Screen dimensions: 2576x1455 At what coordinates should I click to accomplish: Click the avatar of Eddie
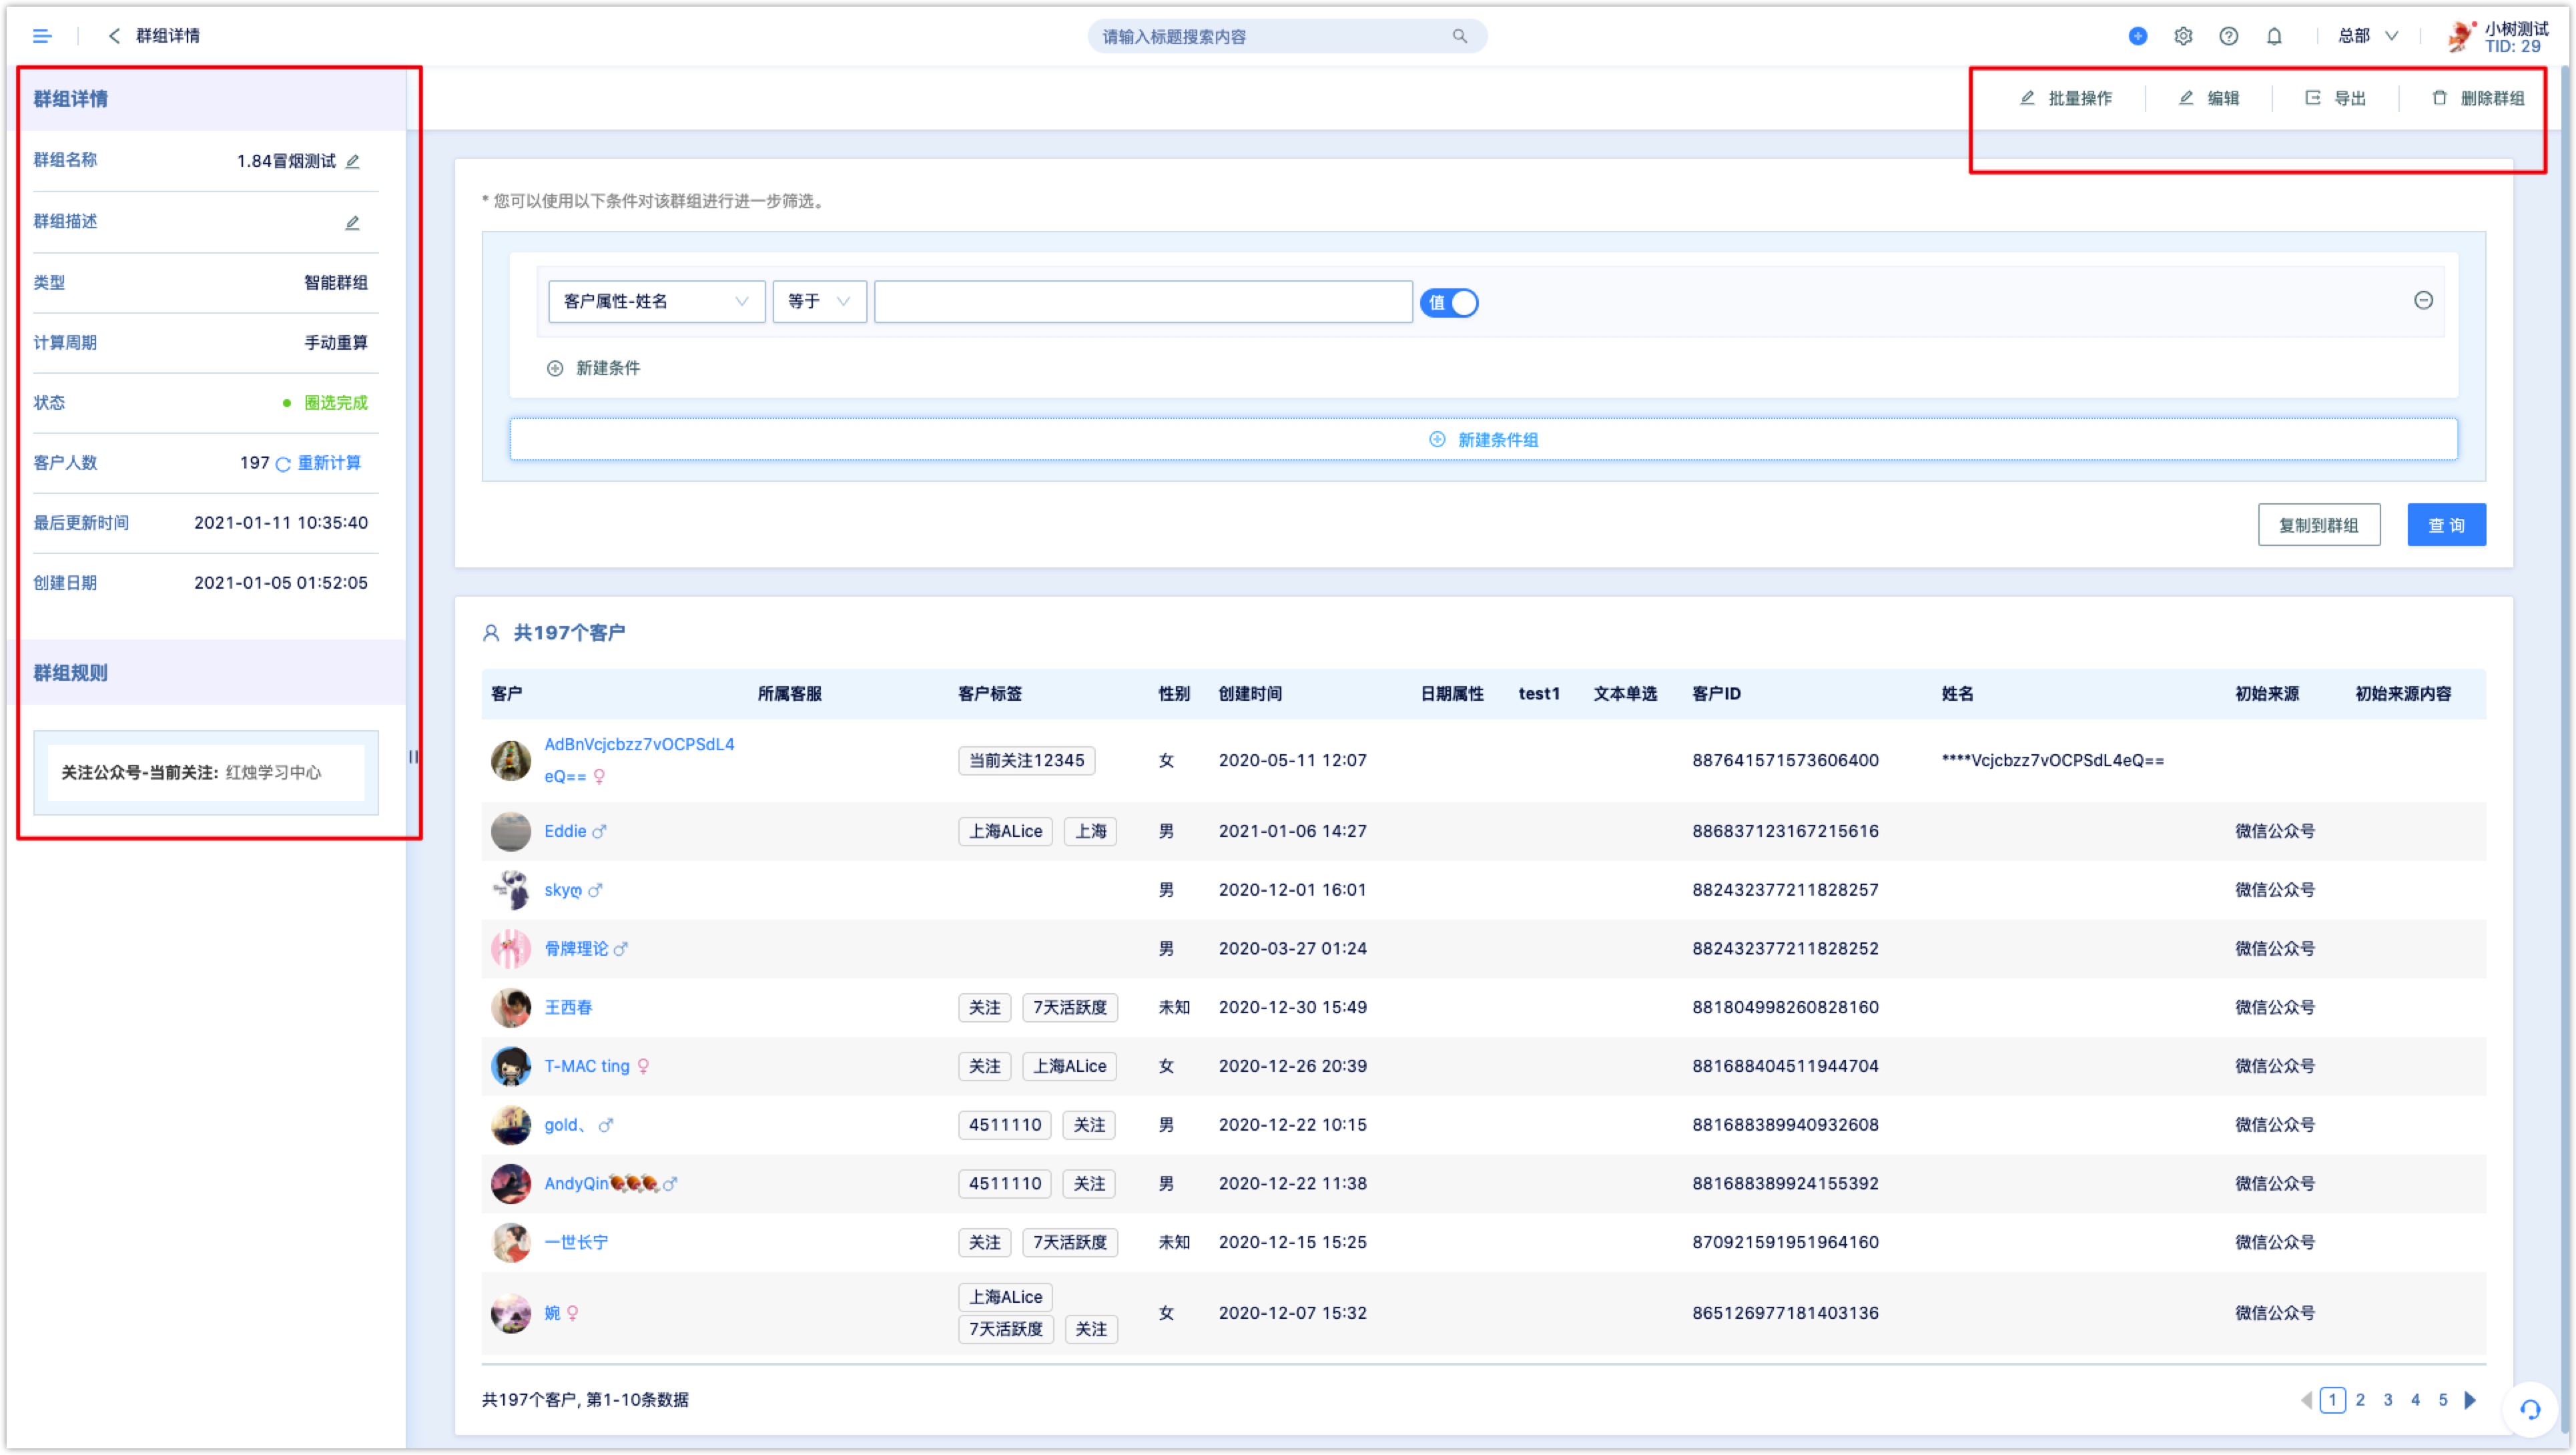tap(510, 831)
